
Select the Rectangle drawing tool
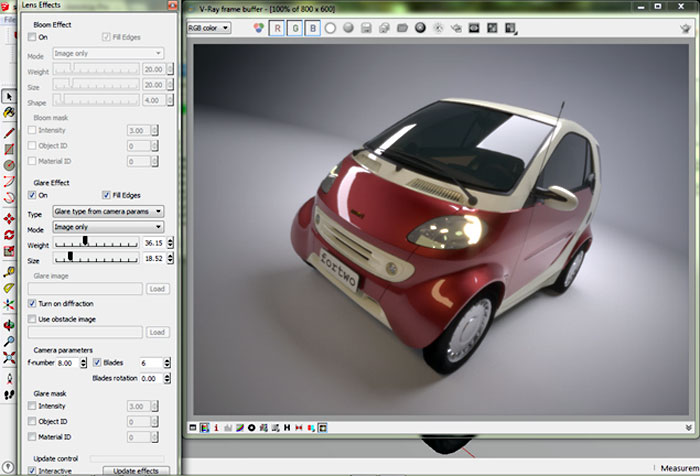tap(8, 149)
